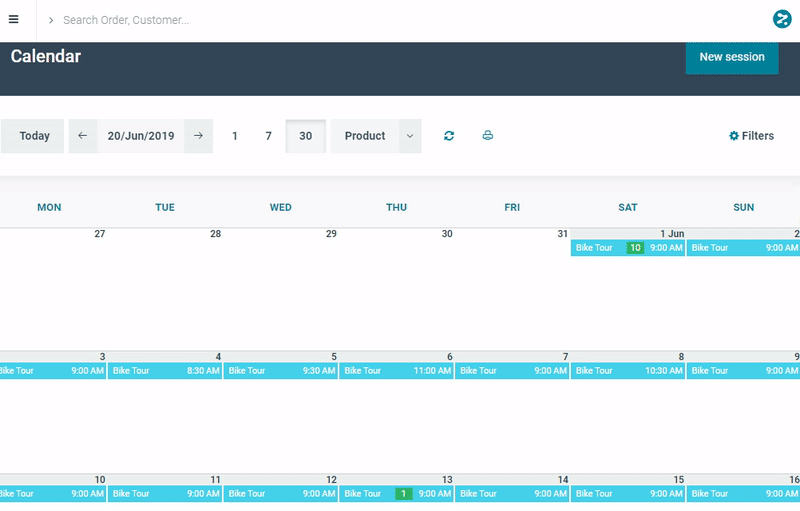Open Bike Tour session on 1 Jun
The height and width of the screenshot is (511, 800).
pyautogui.click(x=628, y=248)
